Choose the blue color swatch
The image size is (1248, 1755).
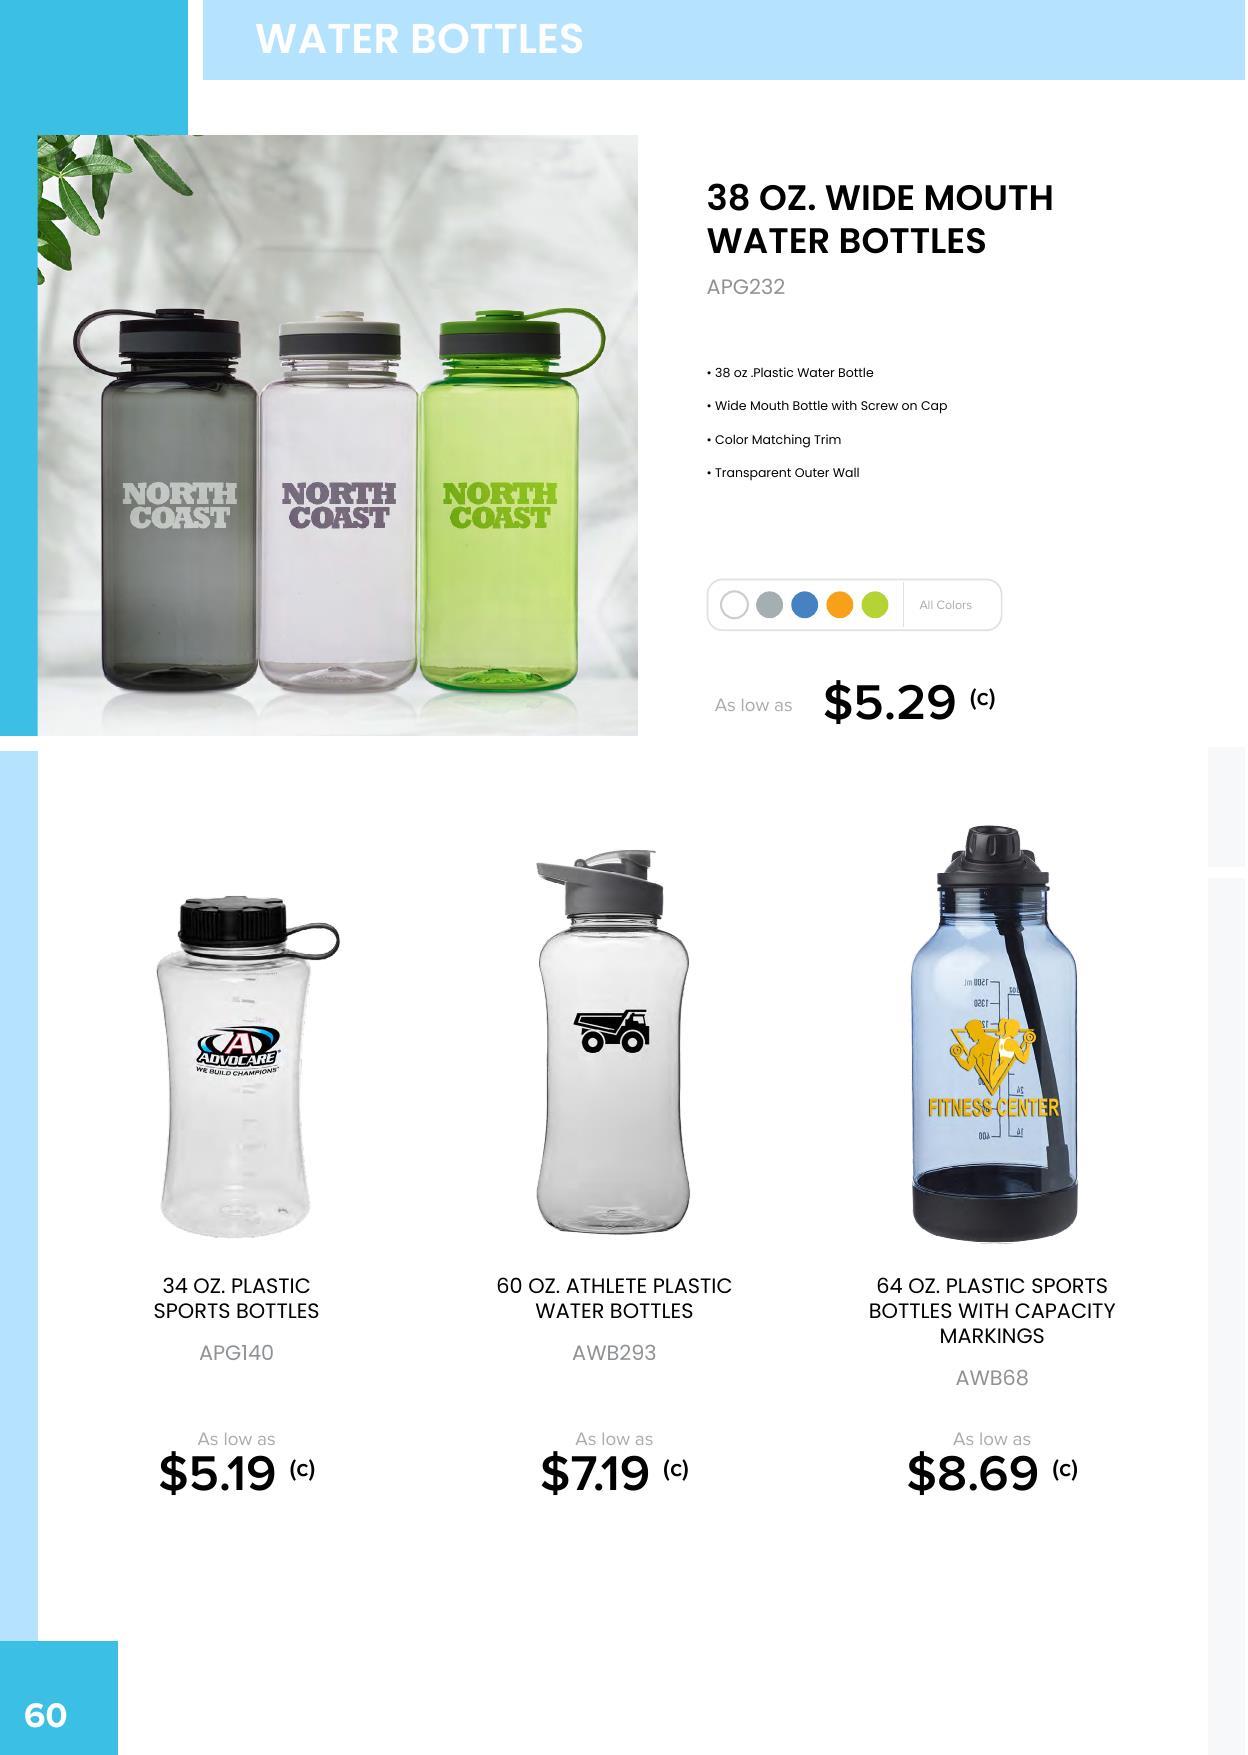804,605
